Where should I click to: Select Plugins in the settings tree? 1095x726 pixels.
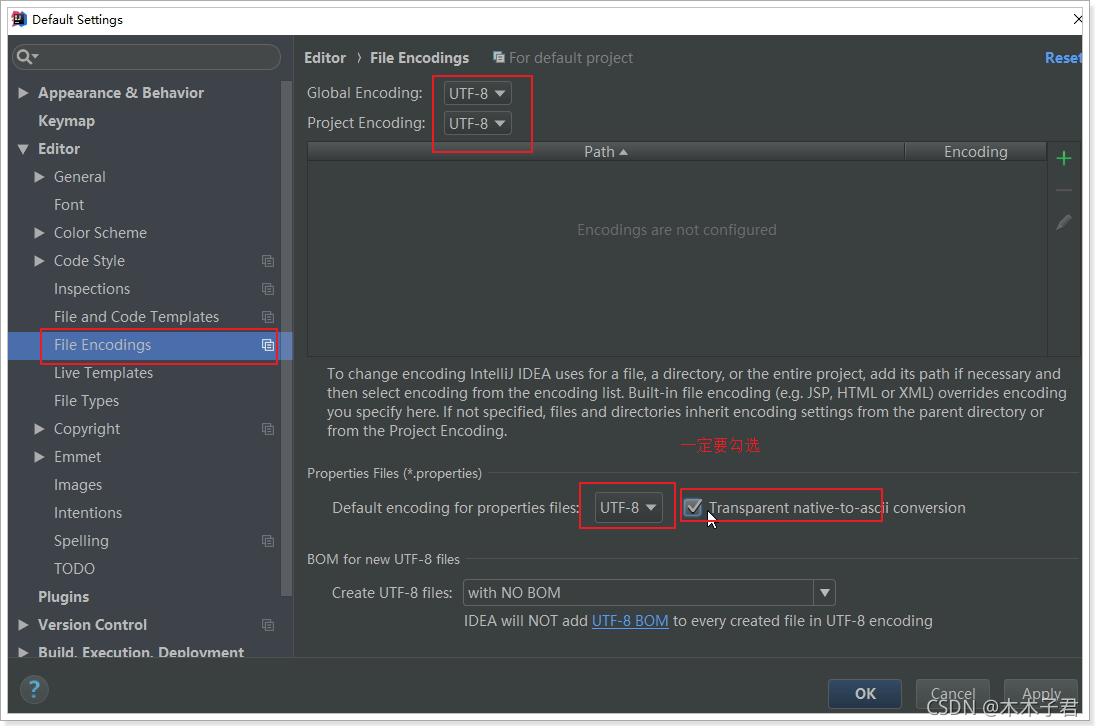click(x=64, y=597)
